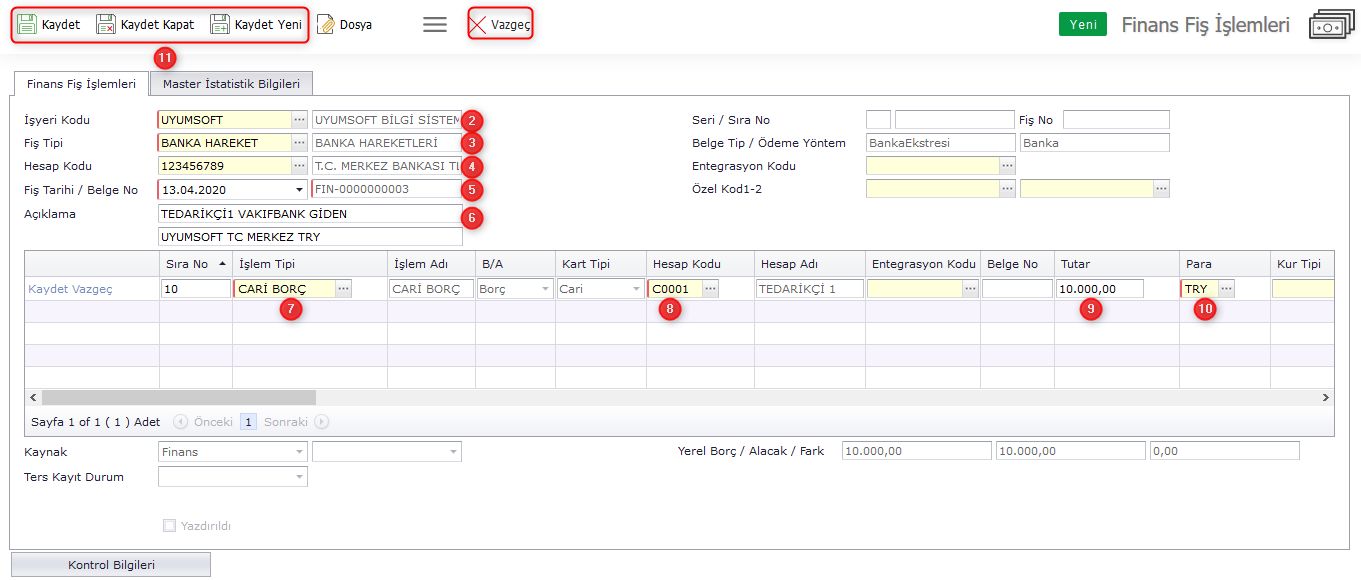Open lookup button beside İşyeri Kodu
This screenshot has height=580, width=1361.
click(x=299, y=120)
